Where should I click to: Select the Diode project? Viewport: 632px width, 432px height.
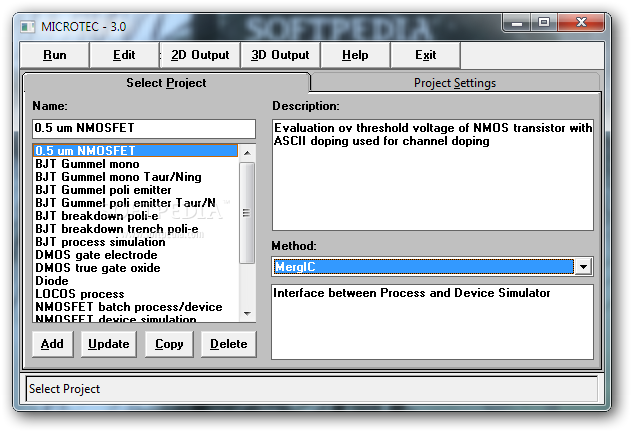click(136, 281)
